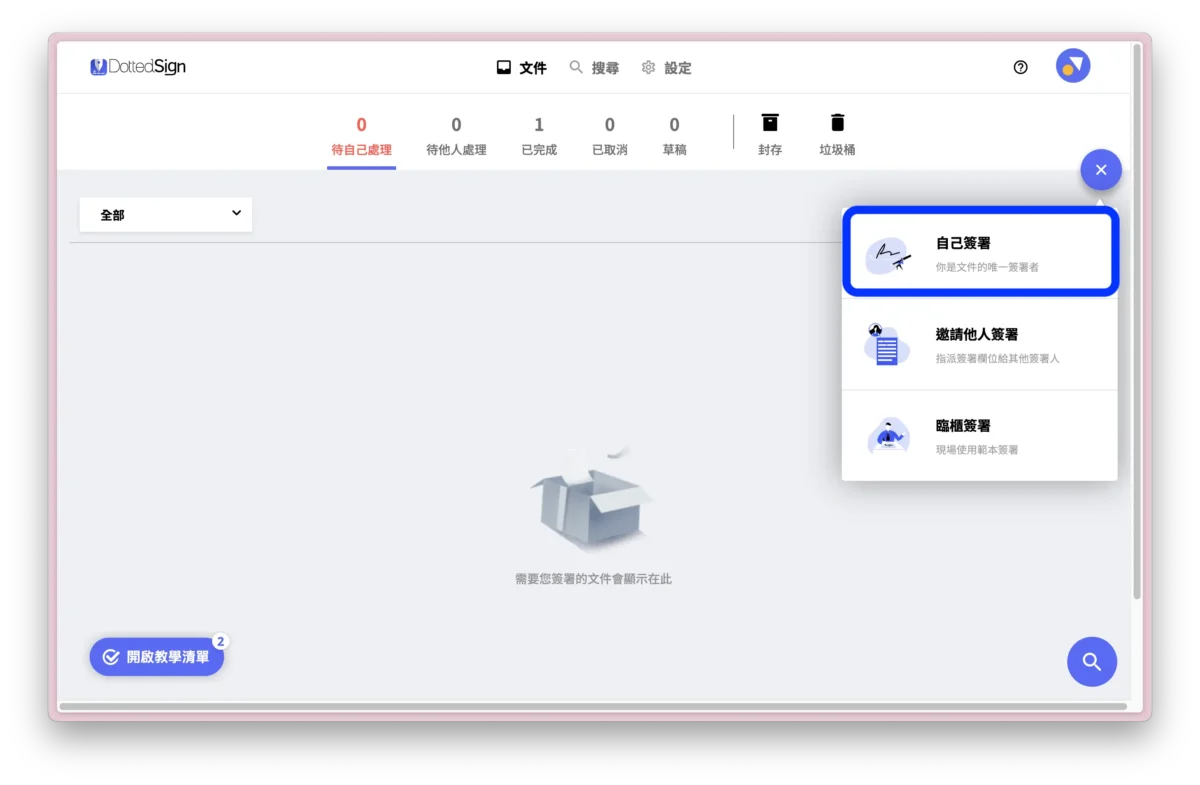
Task: Click the 自己簽署 signing option icon
Action: [x=888, y=255]
